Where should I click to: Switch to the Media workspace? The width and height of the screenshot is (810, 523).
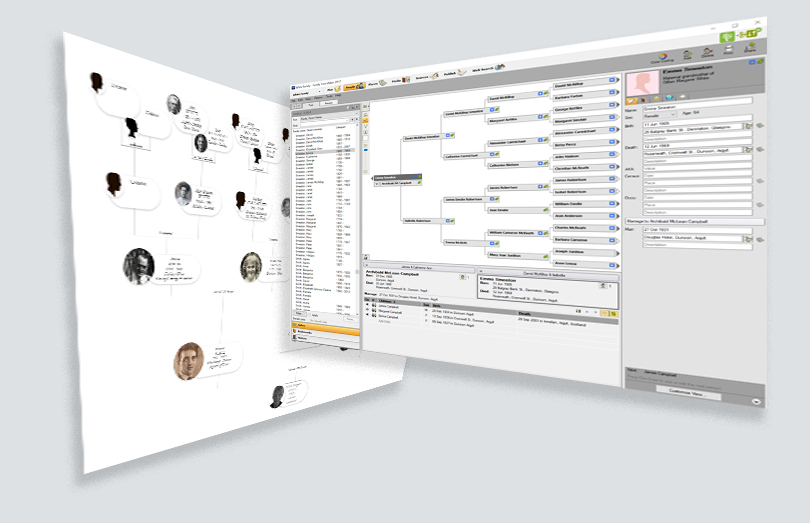[400, 81]
